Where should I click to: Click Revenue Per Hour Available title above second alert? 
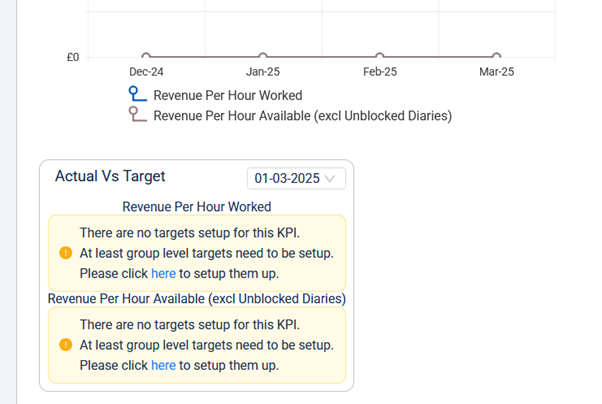click(x=197, y=298)
